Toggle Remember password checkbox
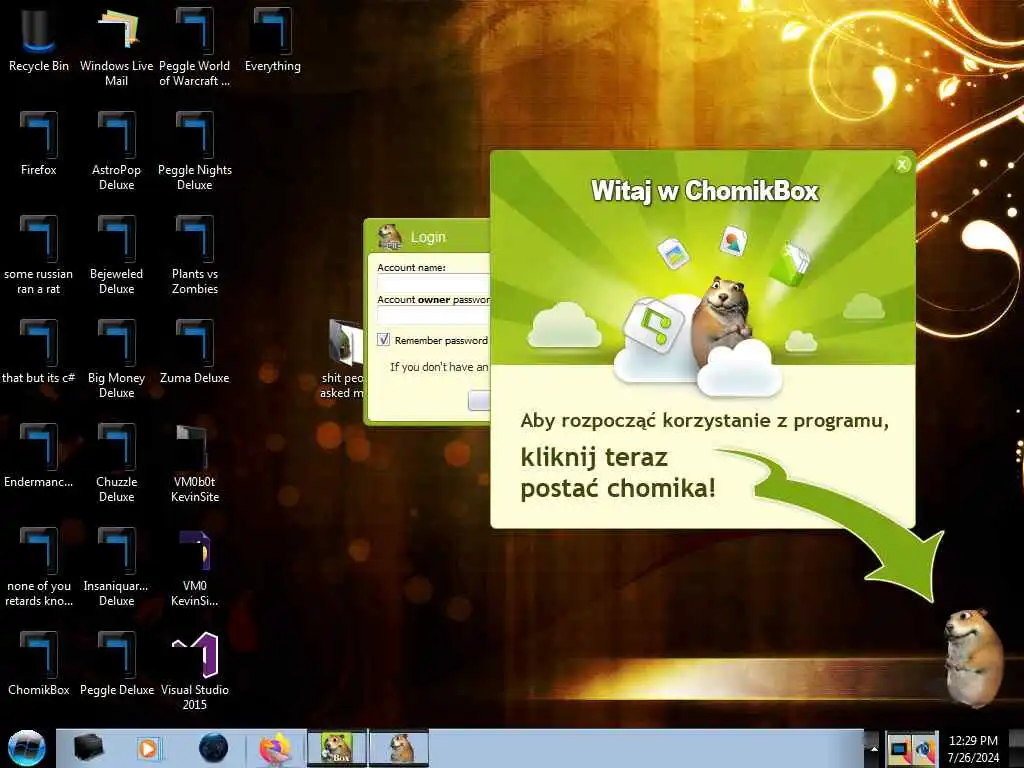The image size is (1024, 768). click(383, 340)
